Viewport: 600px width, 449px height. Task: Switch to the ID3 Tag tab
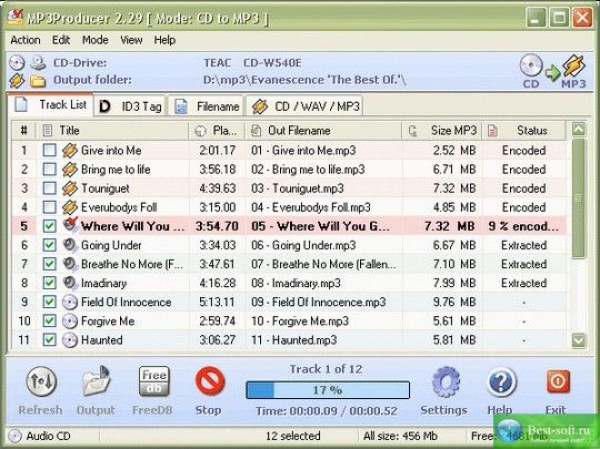coord(130,106)
